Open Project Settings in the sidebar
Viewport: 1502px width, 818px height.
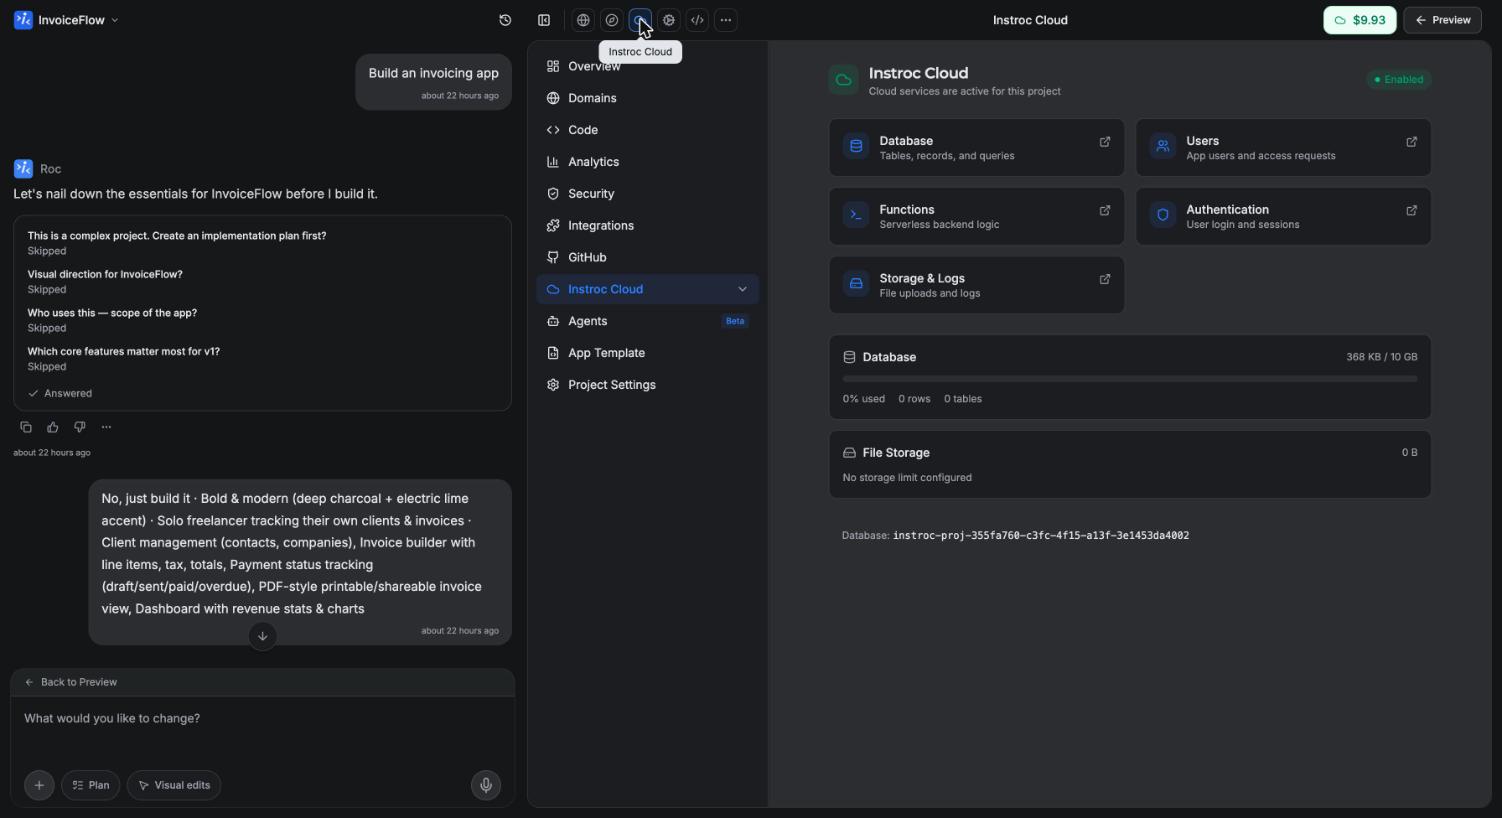(x=648, y=385)
